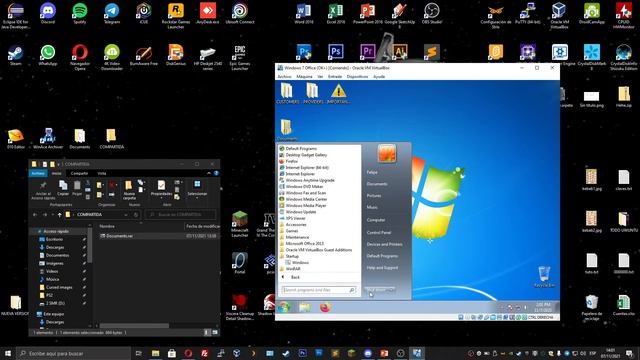640x360 pixels.
Task: Click Anclar al Acceso rápido in the ribbon
Action: (x=43, y=190)
